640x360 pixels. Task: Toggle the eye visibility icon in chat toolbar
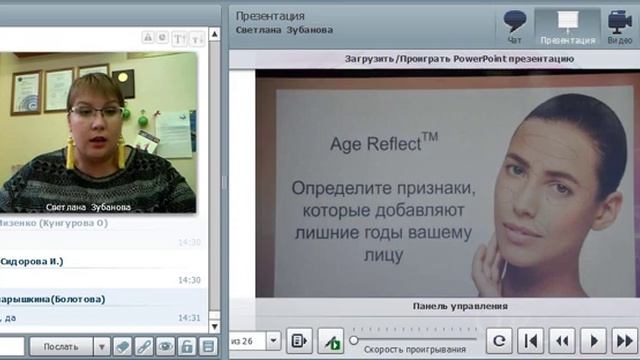(x=165, y=347)
